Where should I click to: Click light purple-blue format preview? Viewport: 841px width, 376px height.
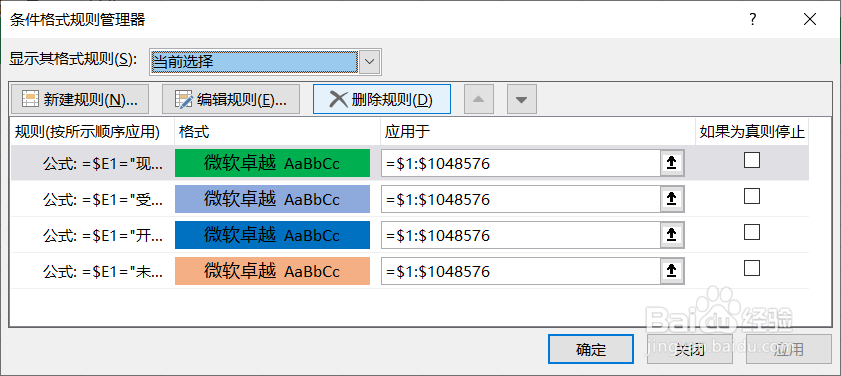pyautogui.click(x=272, y=199)
